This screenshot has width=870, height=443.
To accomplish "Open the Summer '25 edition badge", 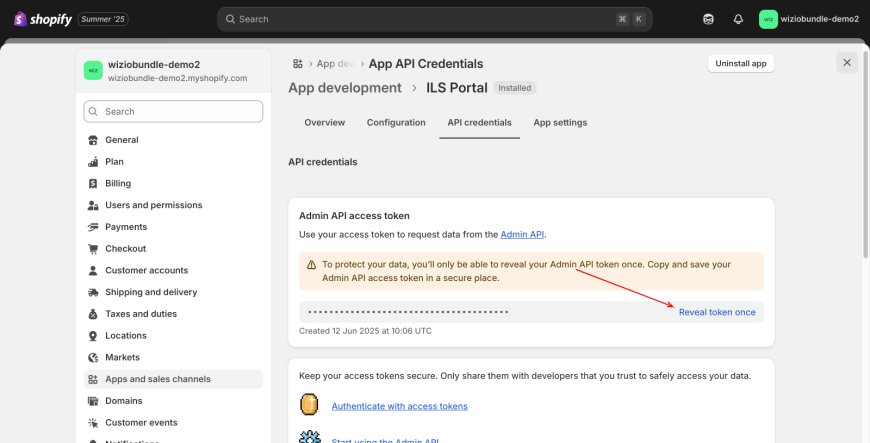I will click(x=103, y=19).
